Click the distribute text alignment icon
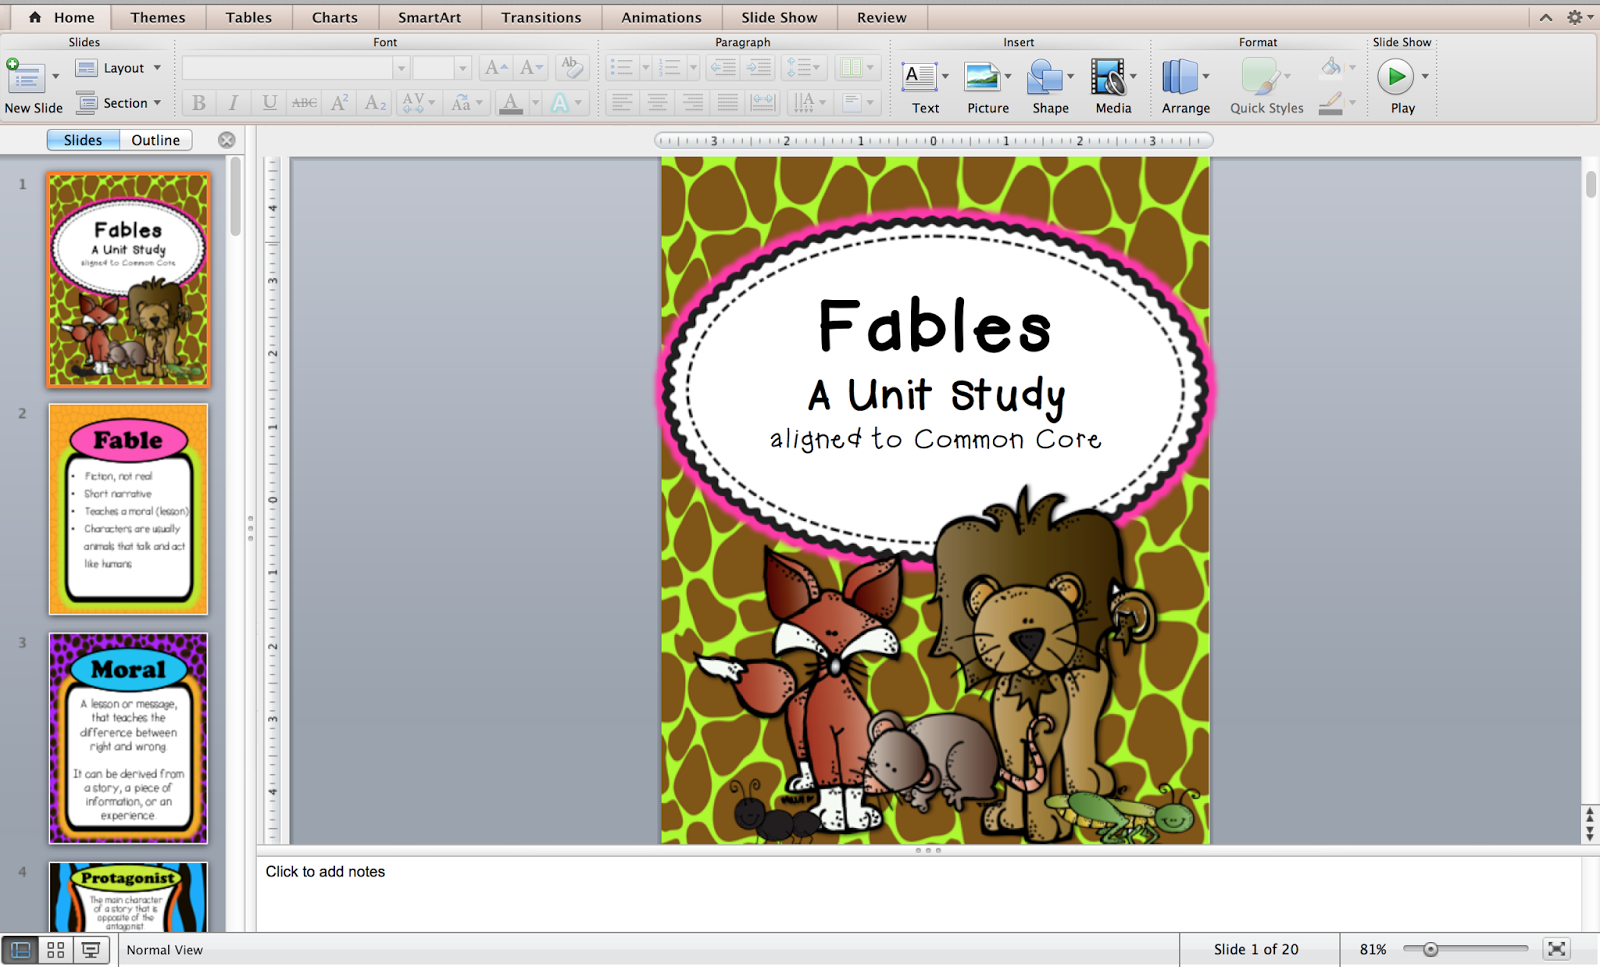The width and height of the screenshot is (1600, 967). click(763, 102)
